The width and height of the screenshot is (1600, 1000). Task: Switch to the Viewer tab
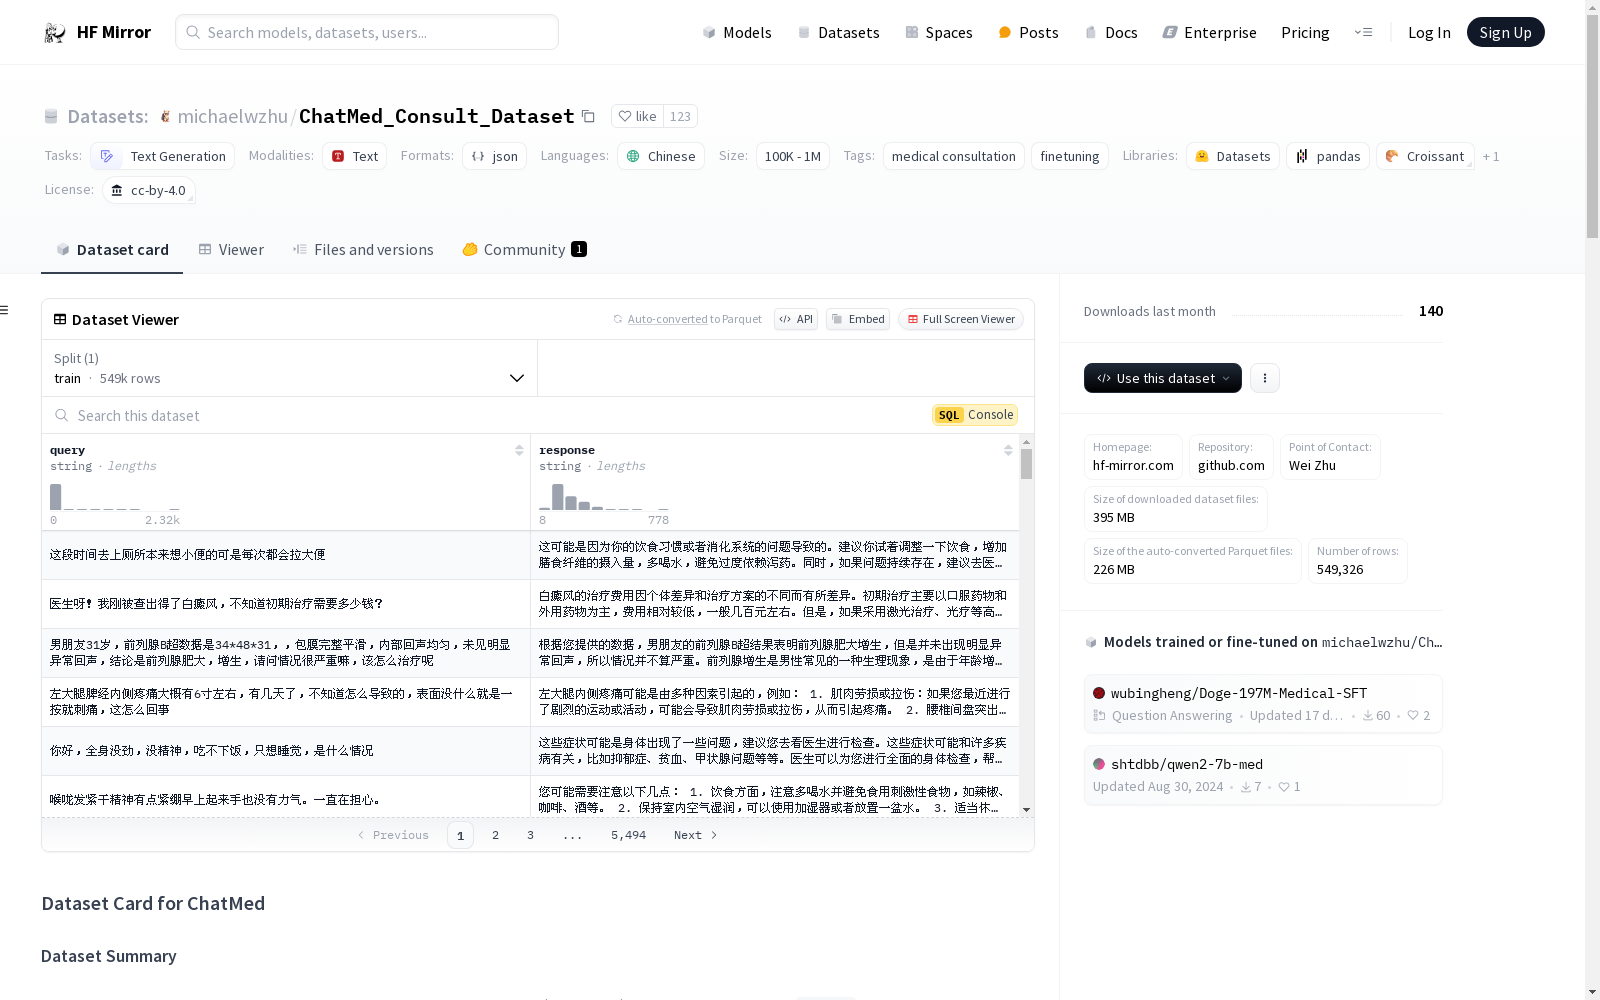point(231,250)
